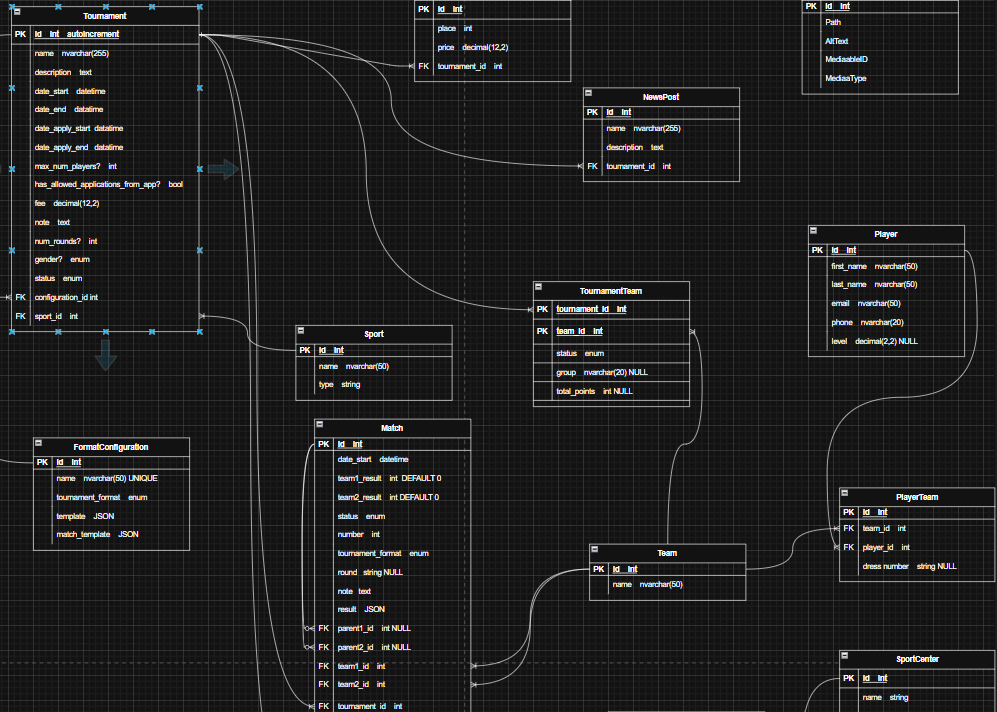Click the right-pointing connect arrow beside Tournament

[x=224, y=169]
